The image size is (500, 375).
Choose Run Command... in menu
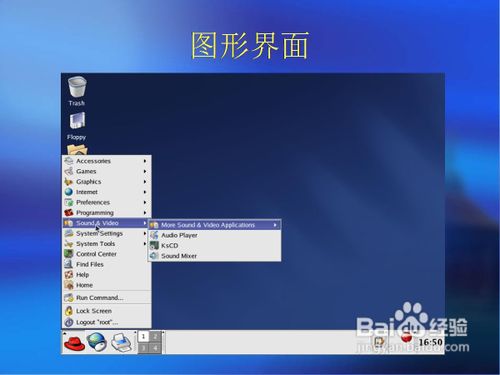tap(106, 298)
